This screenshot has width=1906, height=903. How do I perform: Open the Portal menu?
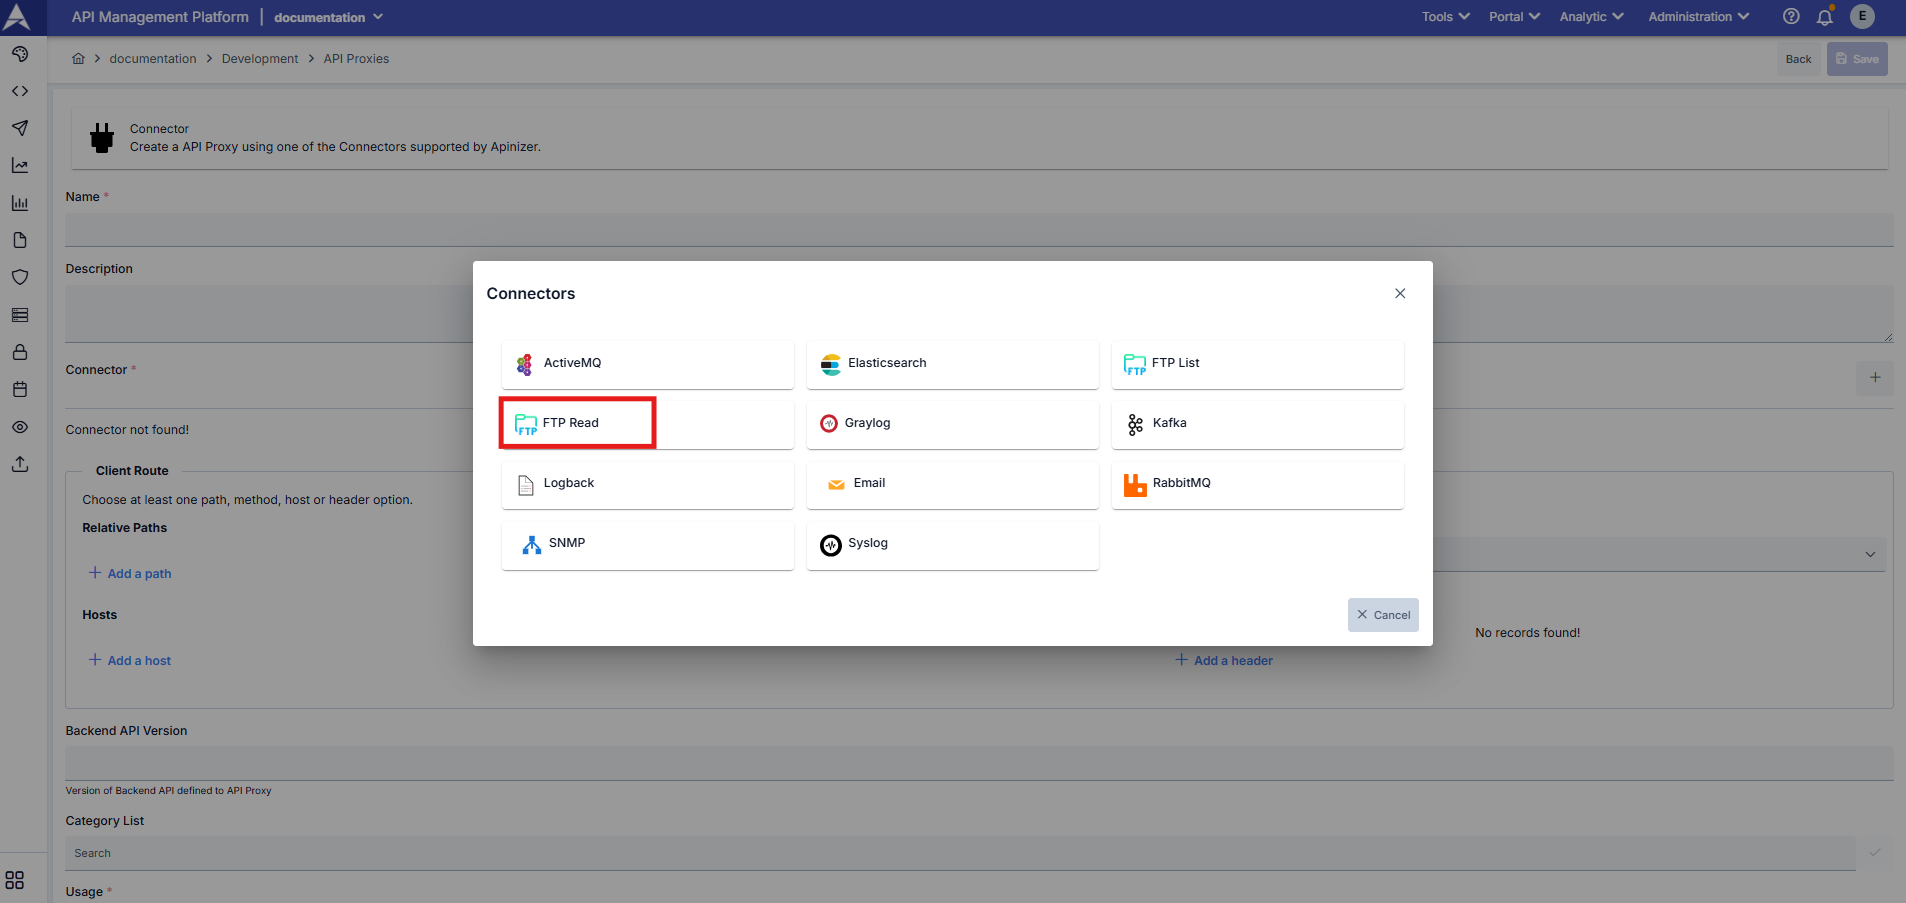tap(1514, 17)
